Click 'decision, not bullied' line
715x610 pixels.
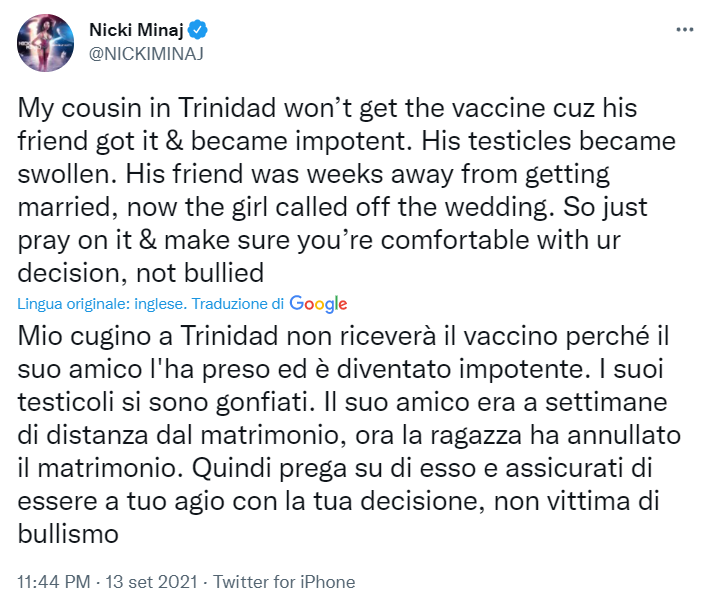[140, 273]
